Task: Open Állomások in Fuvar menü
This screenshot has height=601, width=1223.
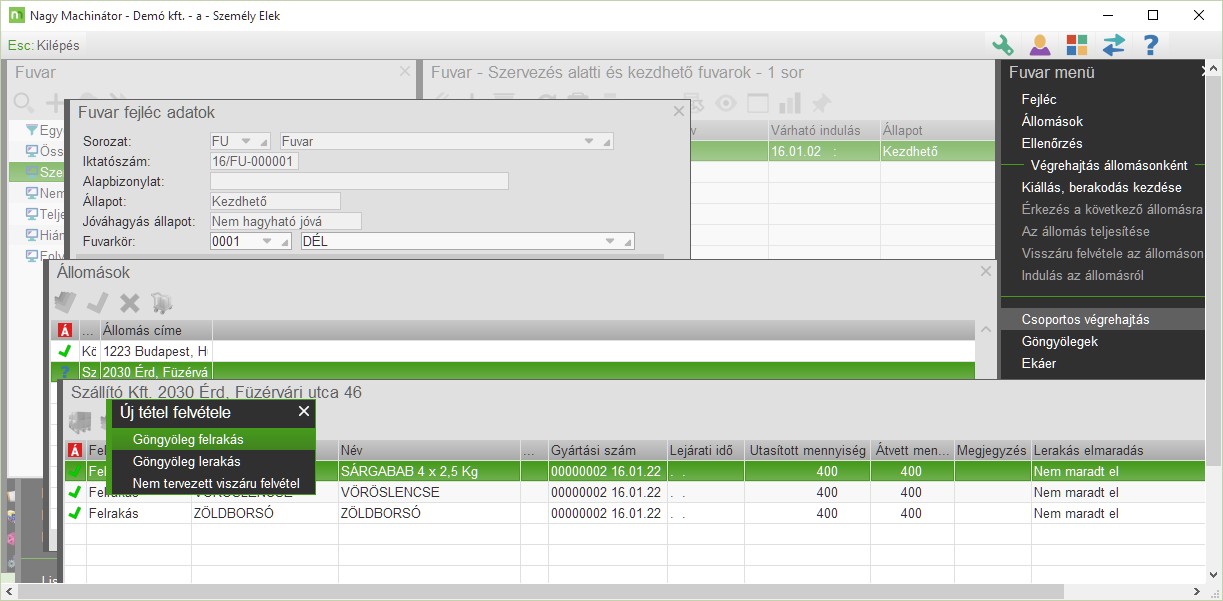Action: click(1052, 121)
